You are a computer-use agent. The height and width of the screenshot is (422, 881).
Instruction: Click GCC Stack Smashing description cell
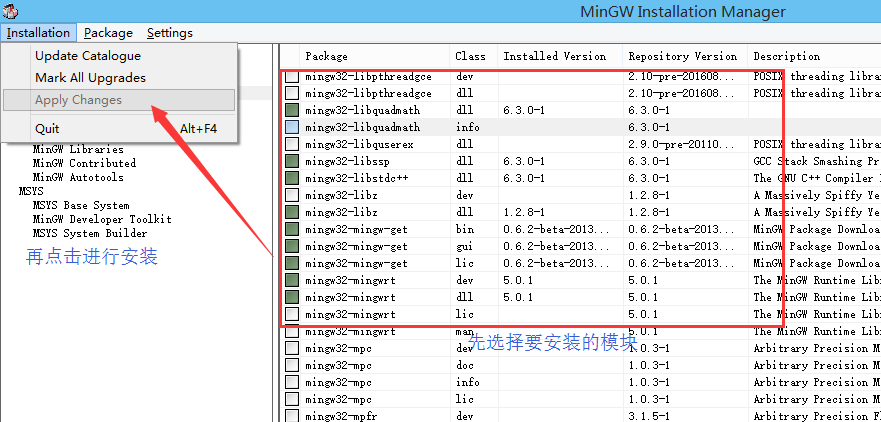pyautogui.click(x=817, y=161)
